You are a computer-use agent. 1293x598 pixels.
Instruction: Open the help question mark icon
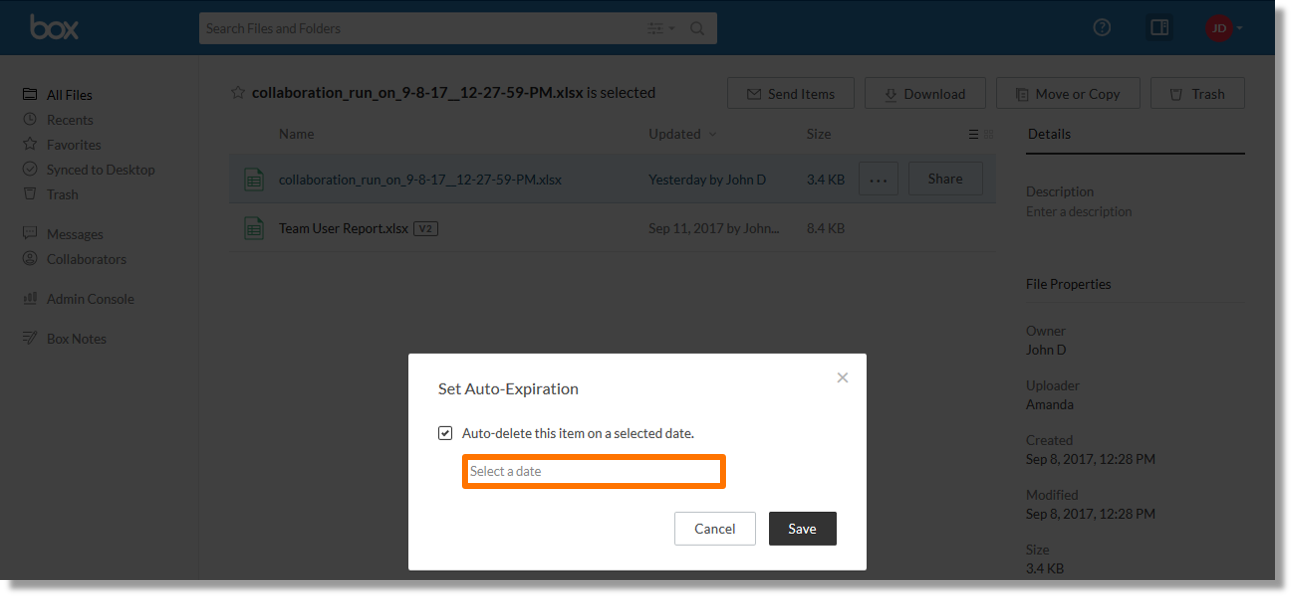click(x=1102, y=28)
